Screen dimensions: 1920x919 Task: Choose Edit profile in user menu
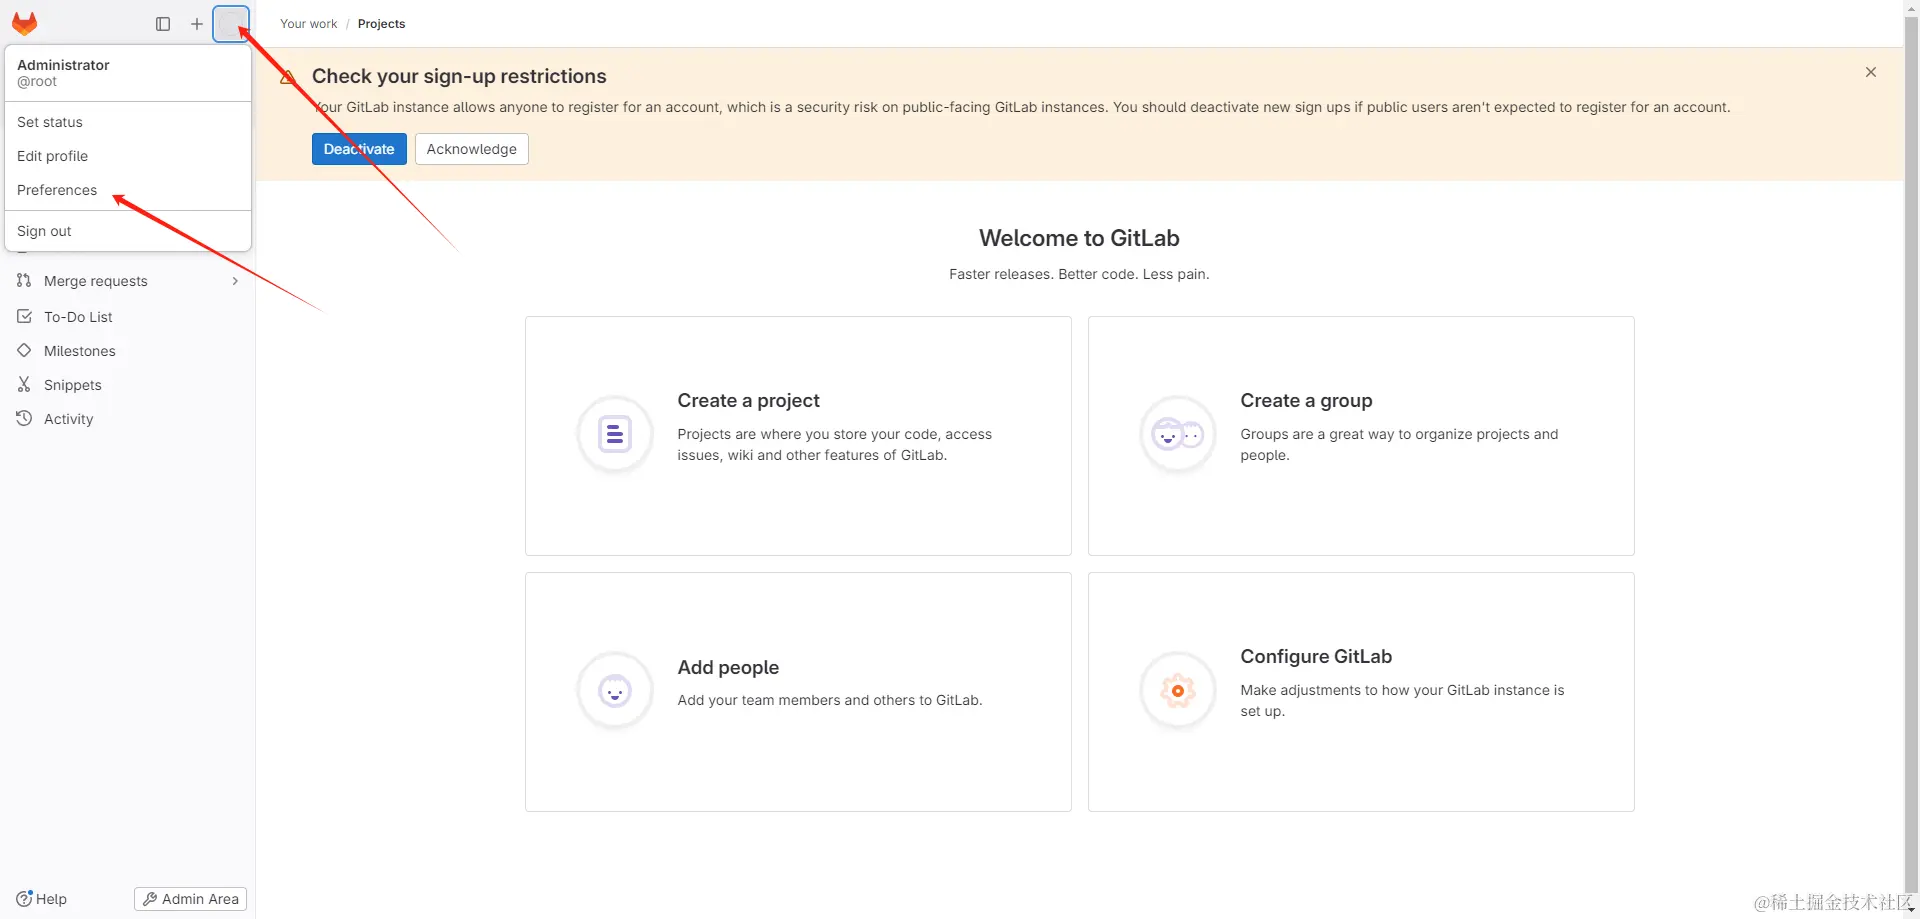[128, 156]
